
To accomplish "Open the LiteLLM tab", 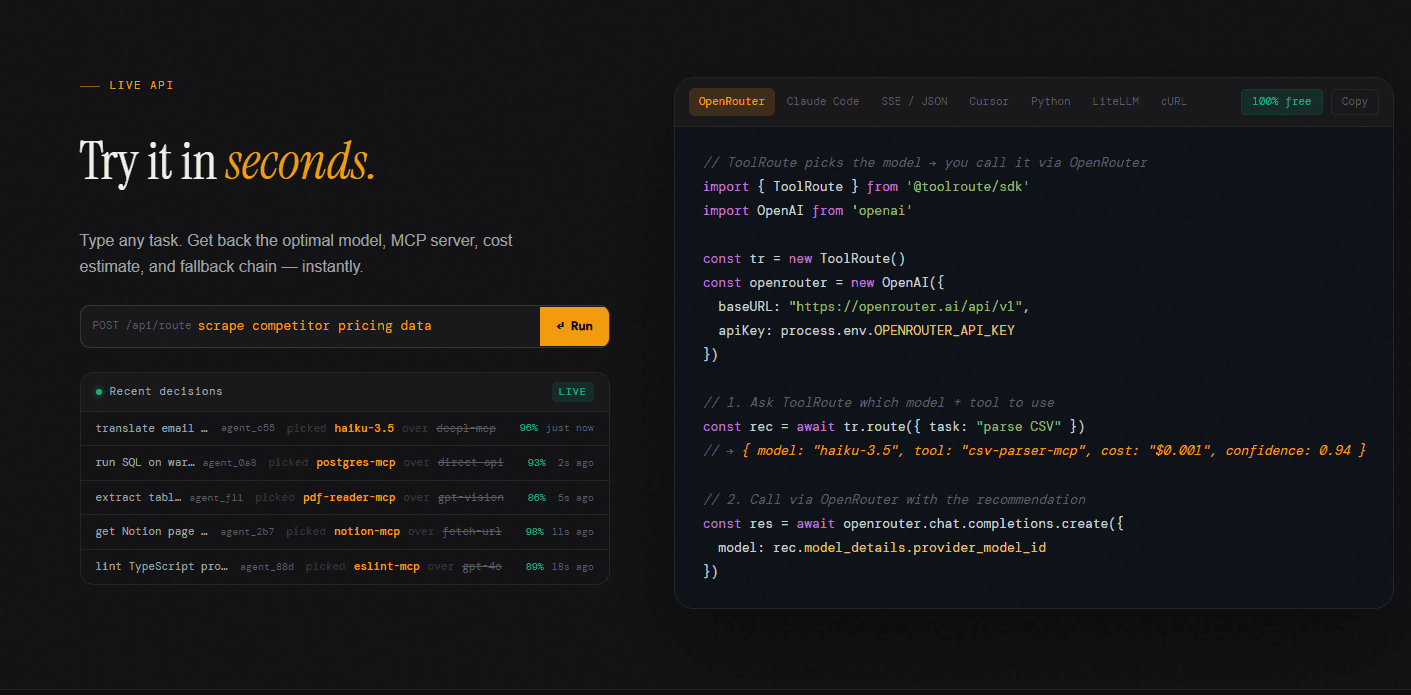I will click(x=1116, y=102).
